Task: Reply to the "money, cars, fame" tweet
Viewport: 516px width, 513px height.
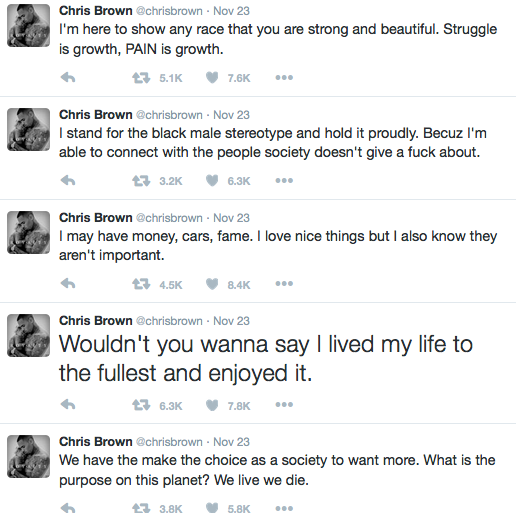Action: click(68, 284)
